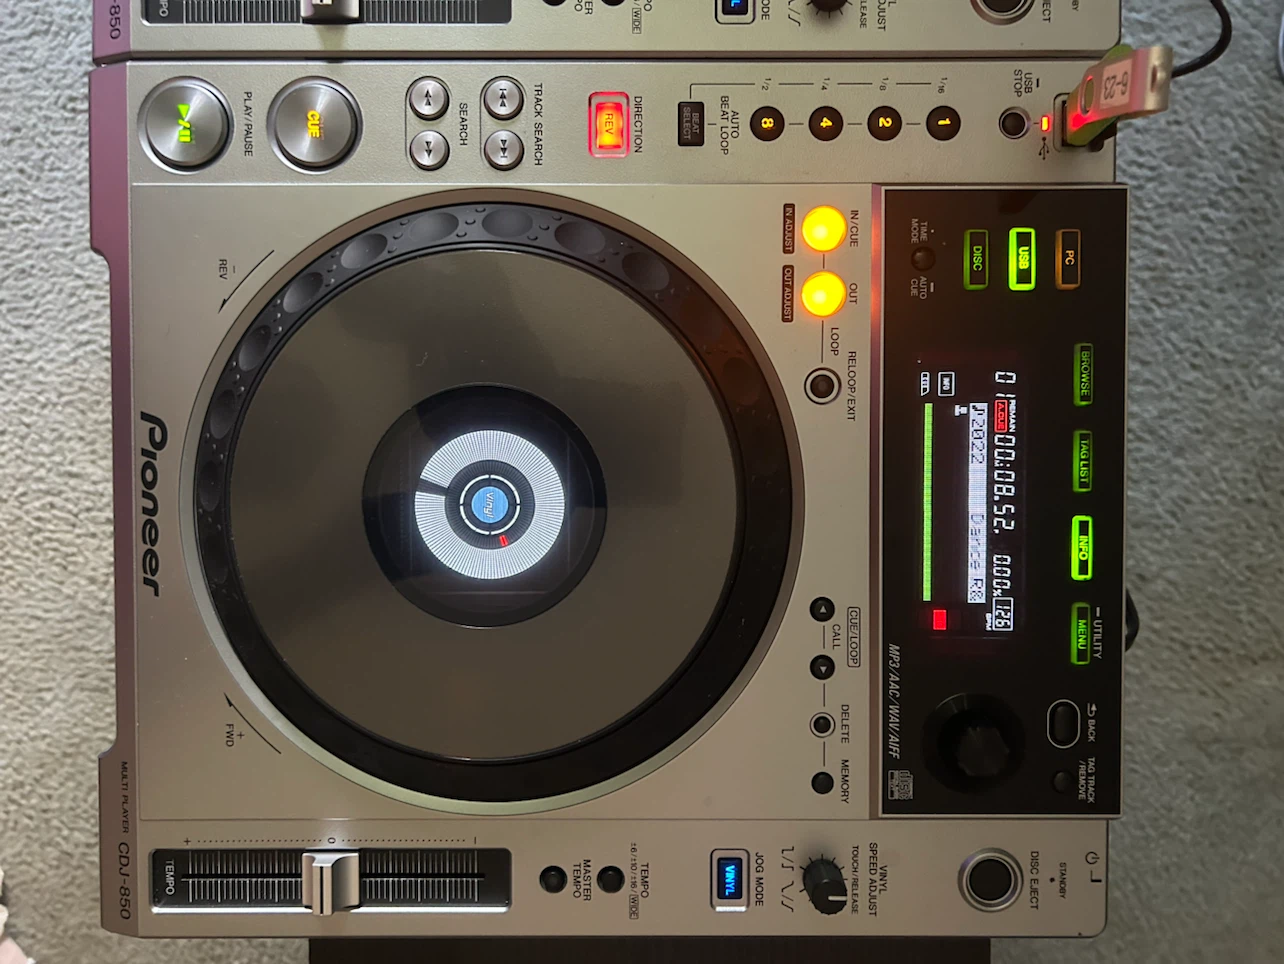Tap the Pioneer logo on the deck
Screen dimensions: 1284x964
click(x=152, y=503)
